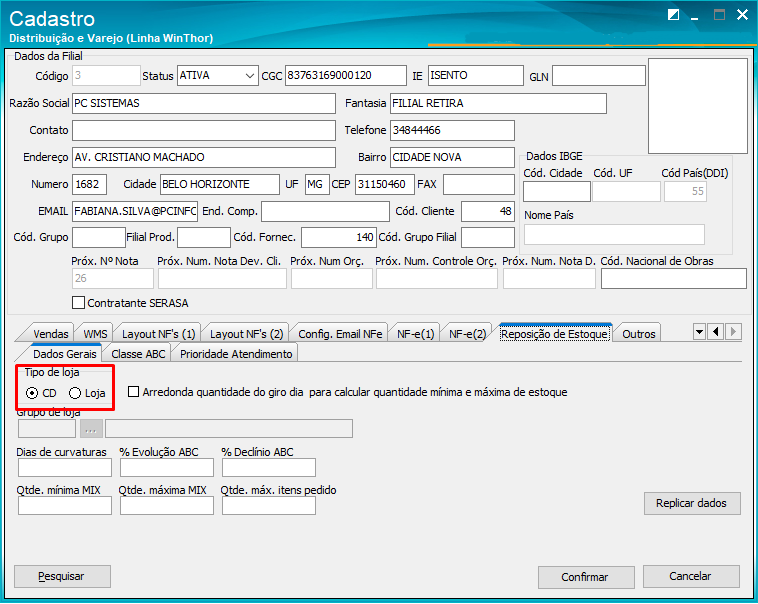758x604 pixels.
Task: Switch to the Vendas tab
Action: tap(51, 334)
